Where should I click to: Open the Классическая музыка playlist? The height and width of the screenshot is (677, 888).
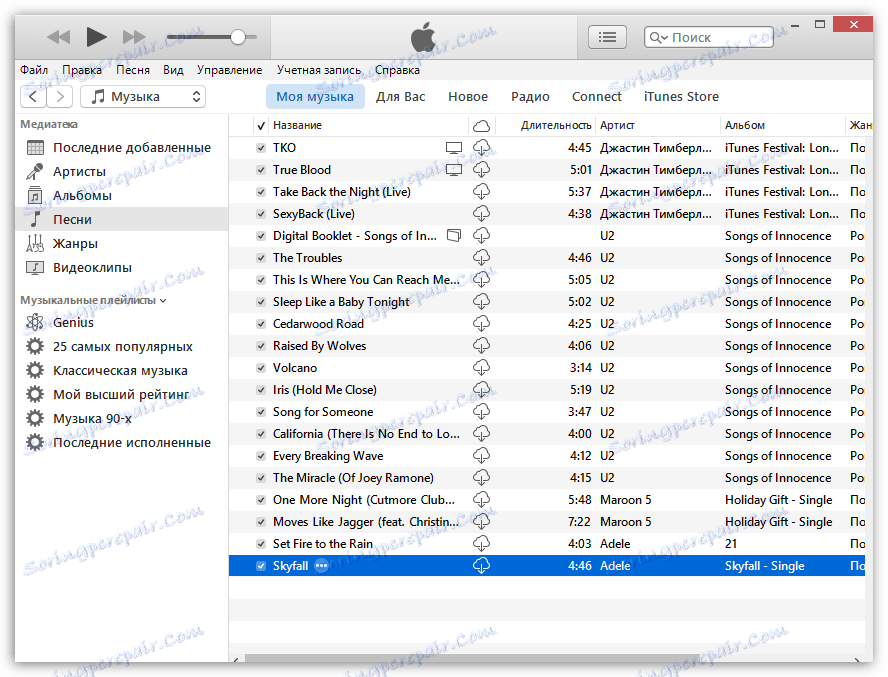point(121,371)
